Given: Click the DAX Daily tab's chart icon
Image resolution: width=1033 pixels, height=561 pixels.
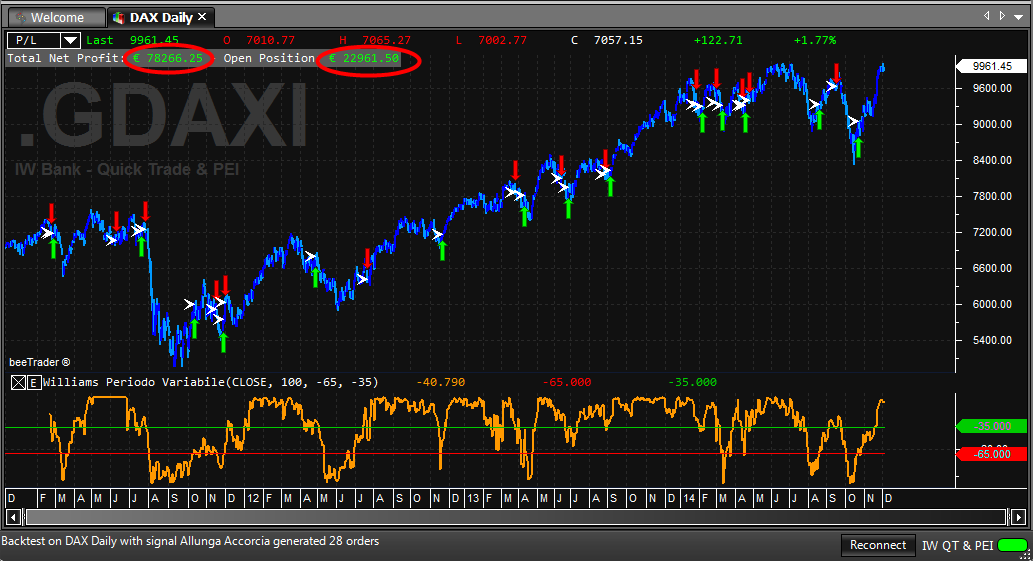Looking at the screenshot, I should 119,18.
